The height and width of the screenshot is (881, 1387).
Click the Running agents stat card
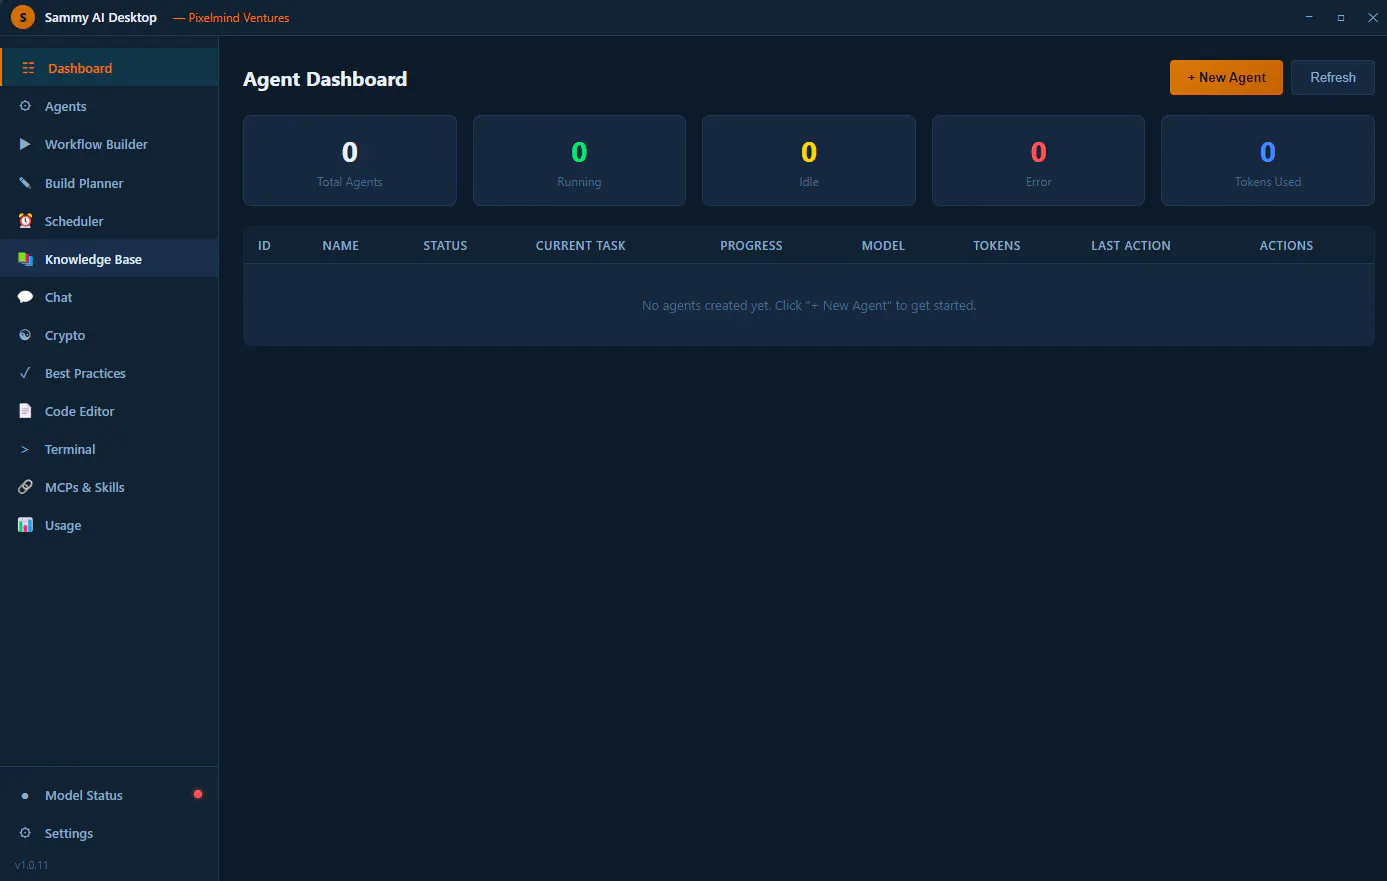[x=579, y=161]
